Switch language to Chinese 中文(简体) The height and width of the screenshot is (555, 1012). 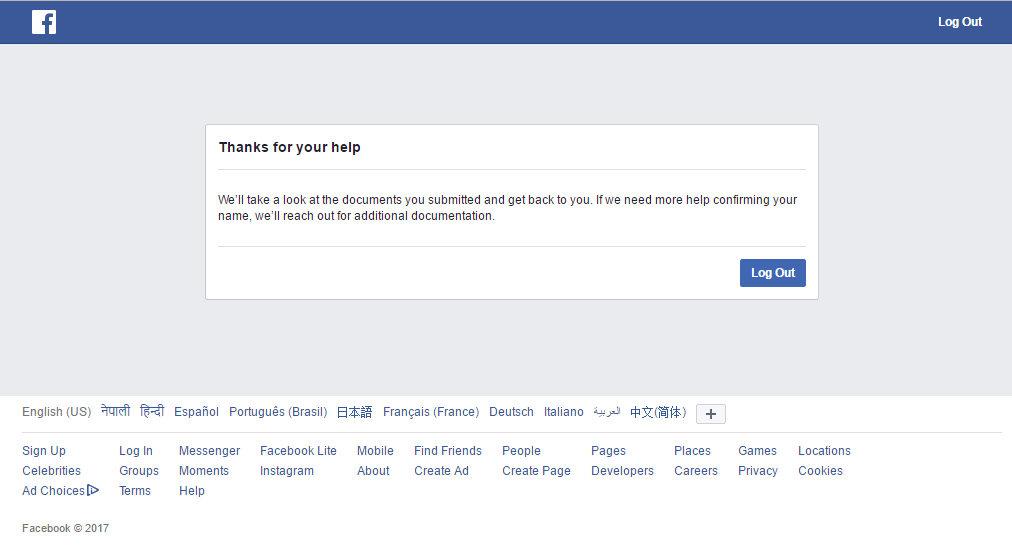tap(658, 412)
